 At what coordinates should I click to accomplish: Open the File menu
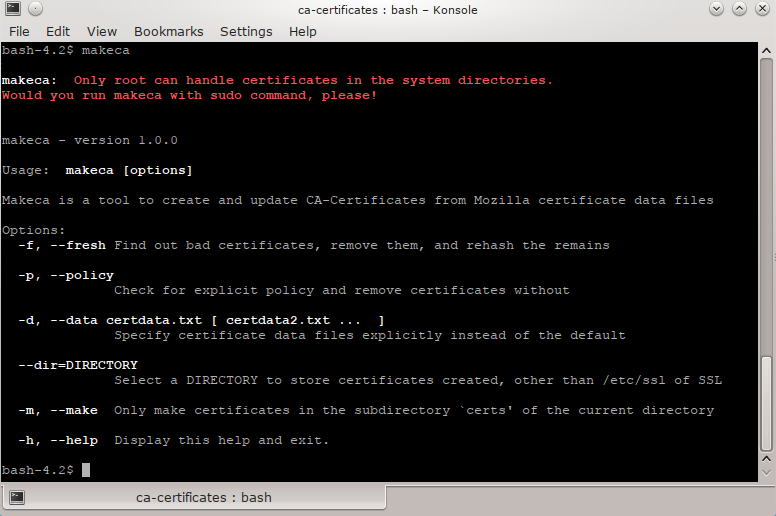pyautogui.click(x=19, y=31)
